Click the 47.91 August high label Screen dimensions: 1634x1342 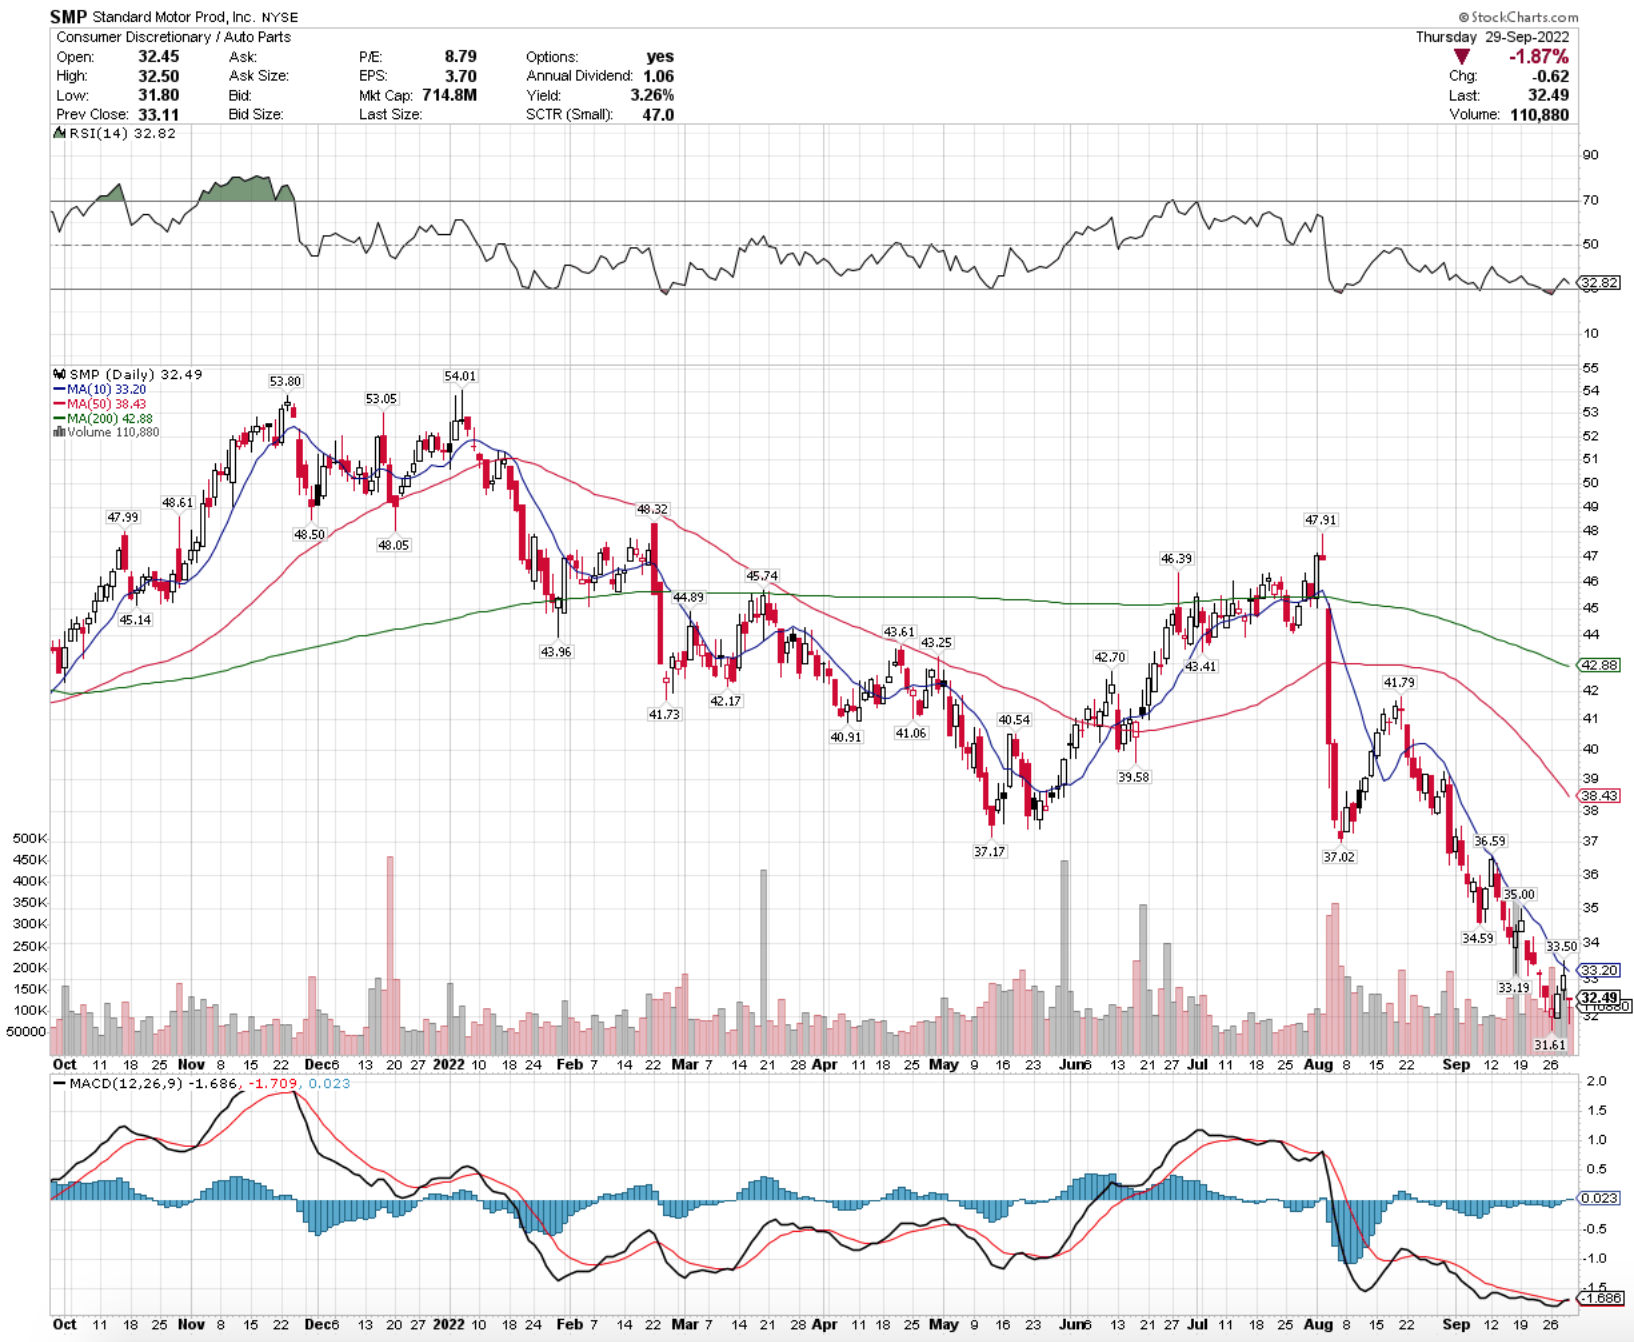(1320, 520)
